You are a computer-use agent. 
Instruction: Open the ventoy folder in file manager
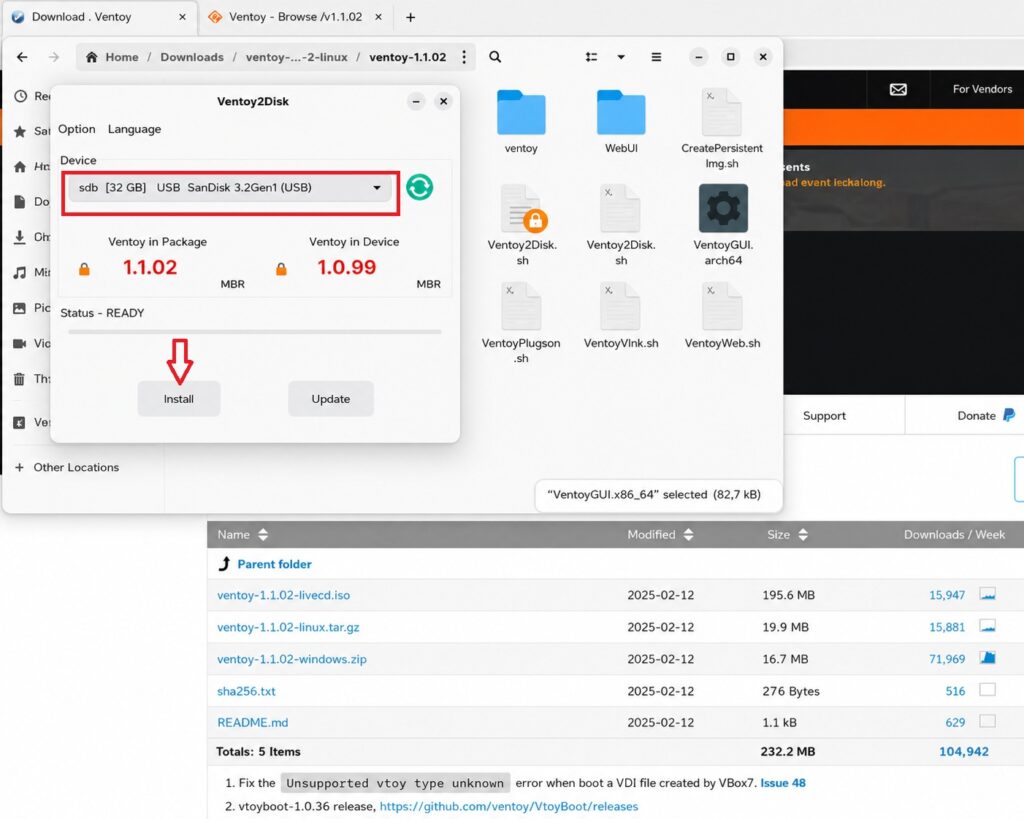coord(521,122)
